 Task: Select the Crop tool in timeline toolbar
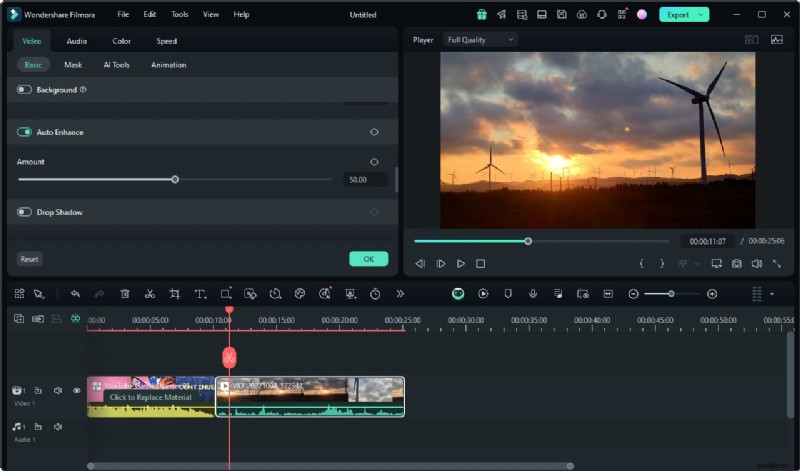174,294
